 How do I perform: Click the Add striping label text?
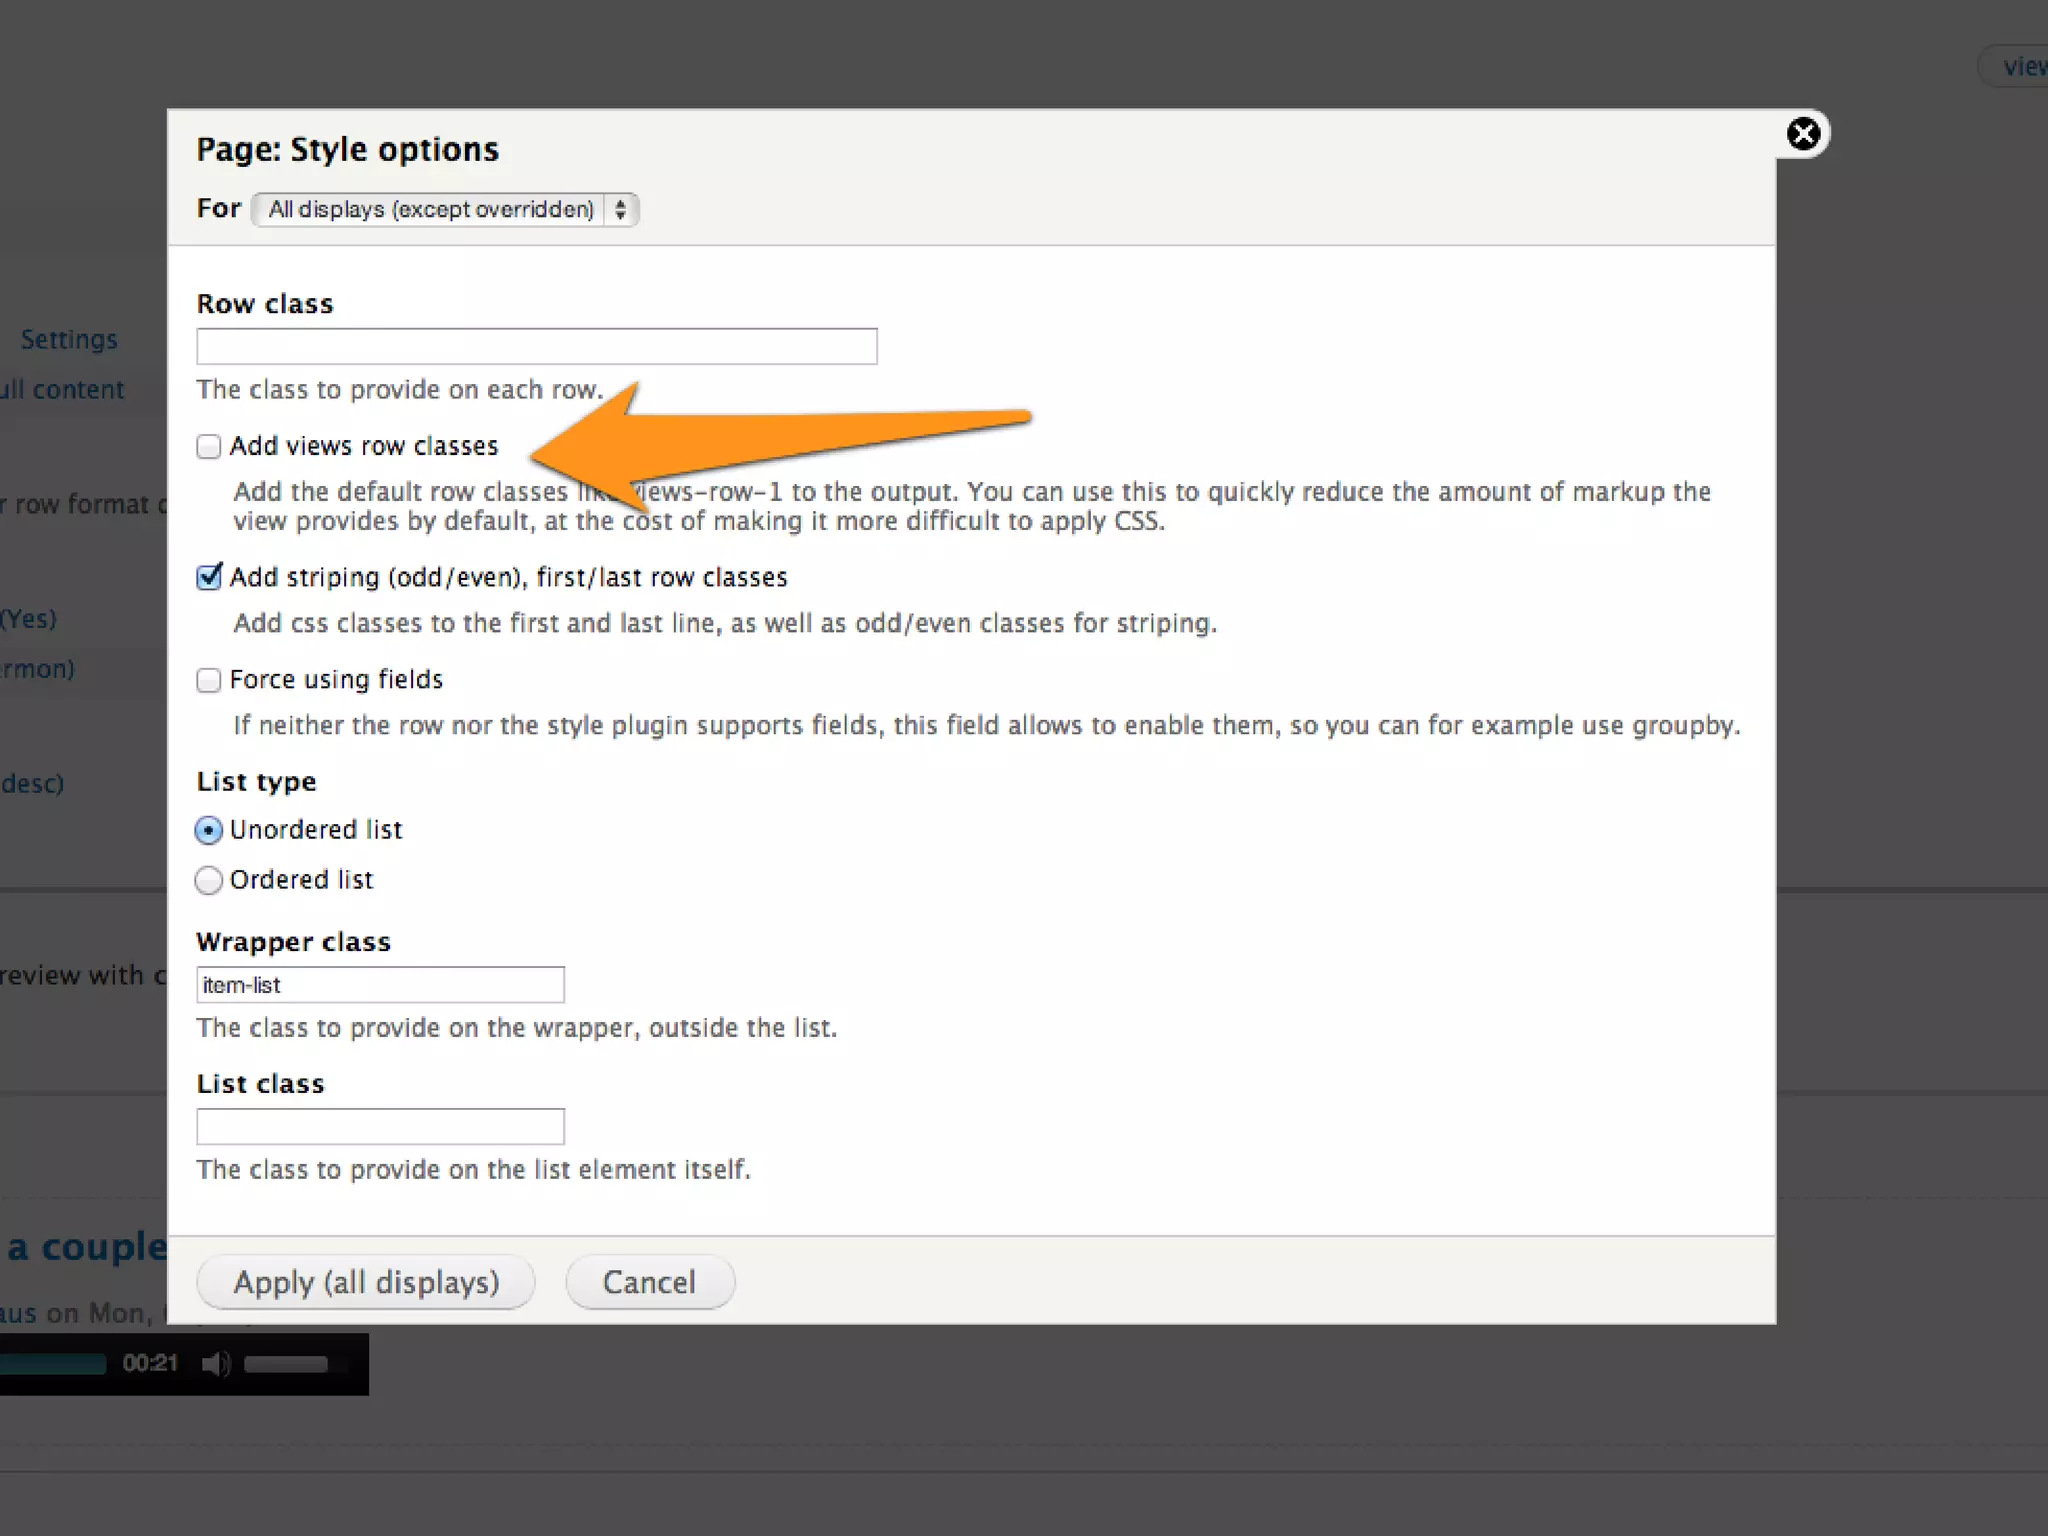pyautogui.click(x=508, y=577)
